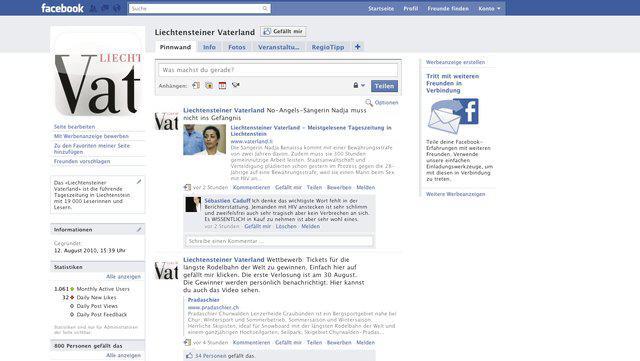Click the calendar event attach icon

tap(222, 85)
